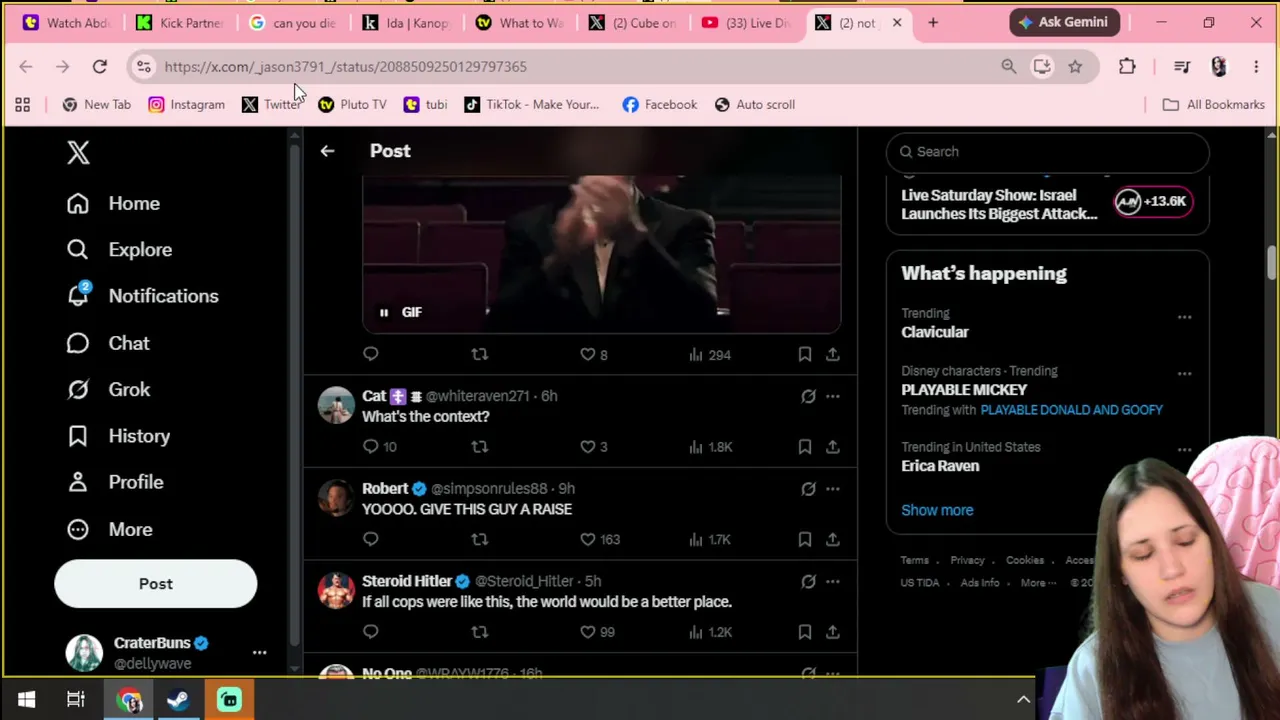Repost the "If all cops were like this" post
This screenshot has height=720, width=1280.
480,632
